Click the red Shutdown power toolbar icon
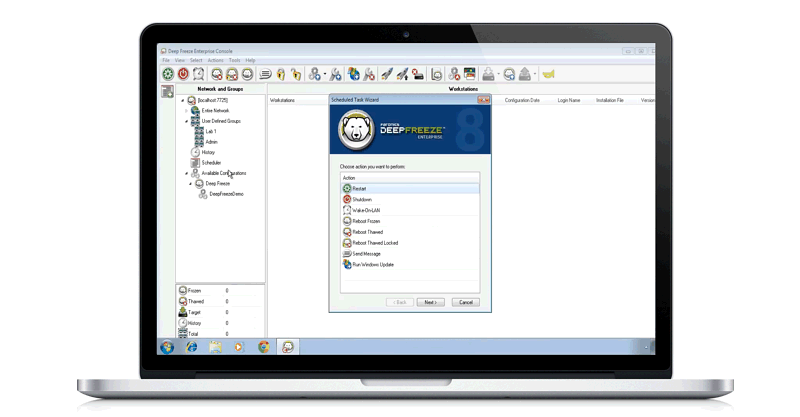This screenshot has height=417, width=800. 183,75
